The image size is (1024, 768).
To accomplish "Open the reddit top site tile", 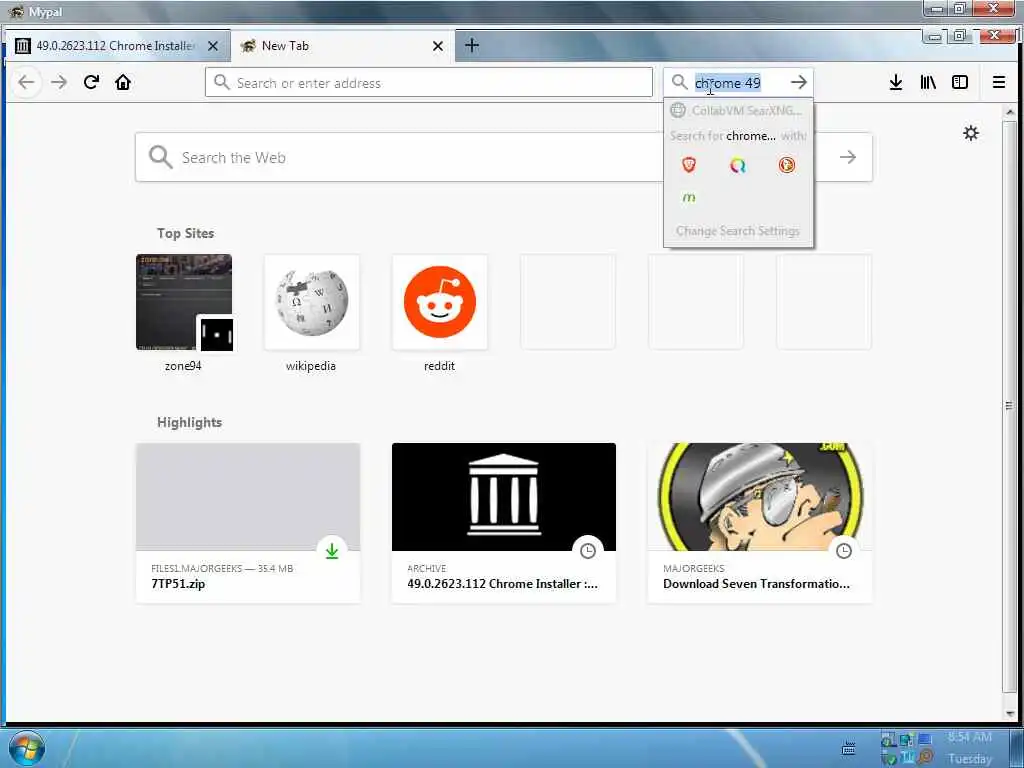I will [x=440, y=302].
